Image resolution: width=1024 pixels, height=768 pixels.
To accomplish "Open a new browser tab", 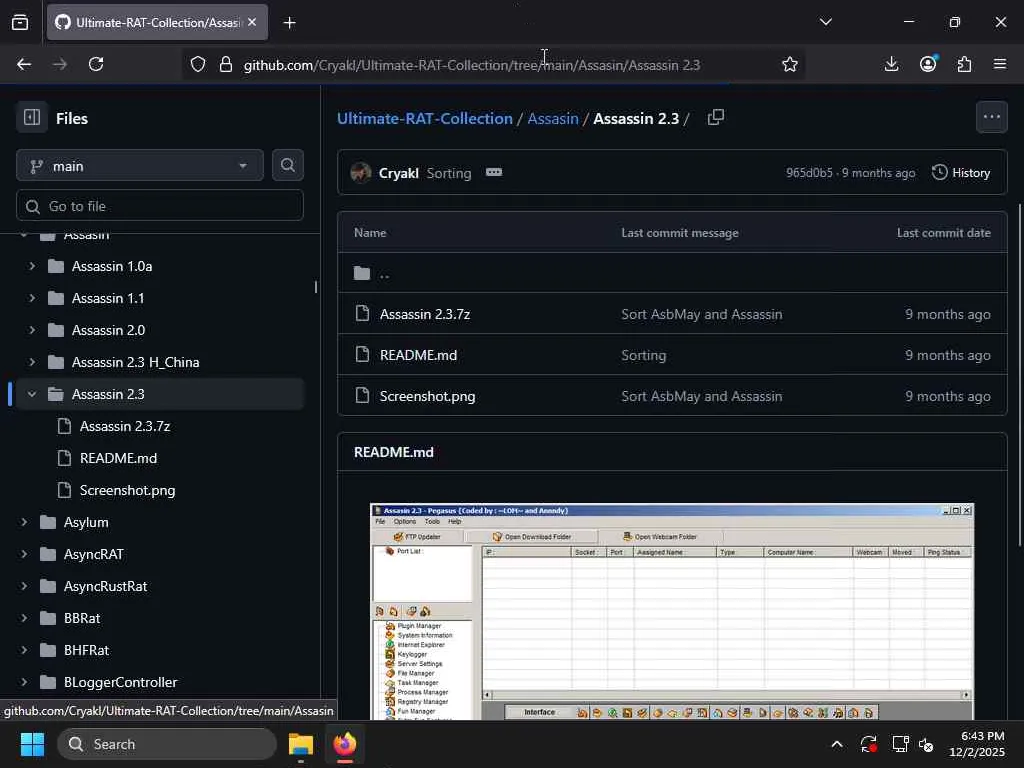I will pos(289,23).
